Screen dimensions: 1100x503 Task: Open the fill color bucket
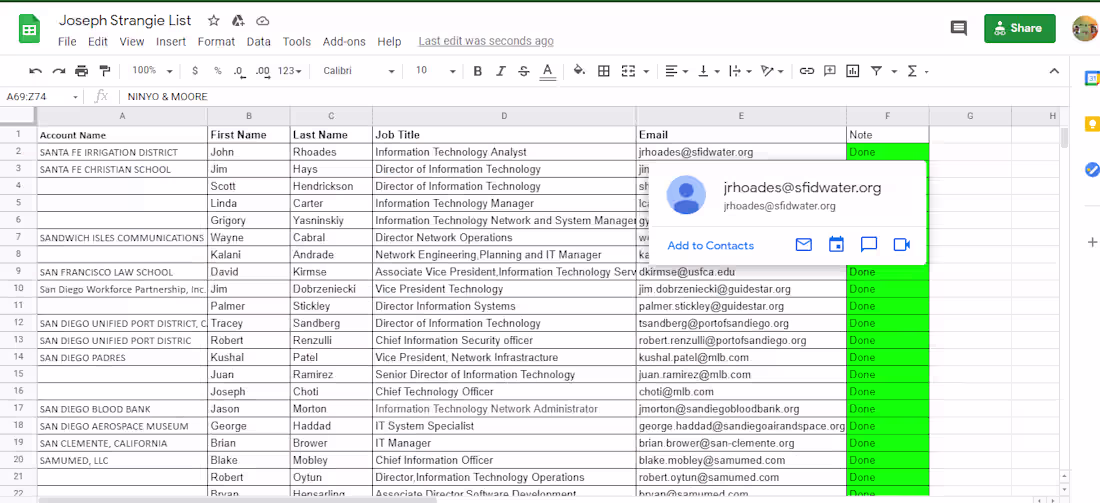pos(579,71)
